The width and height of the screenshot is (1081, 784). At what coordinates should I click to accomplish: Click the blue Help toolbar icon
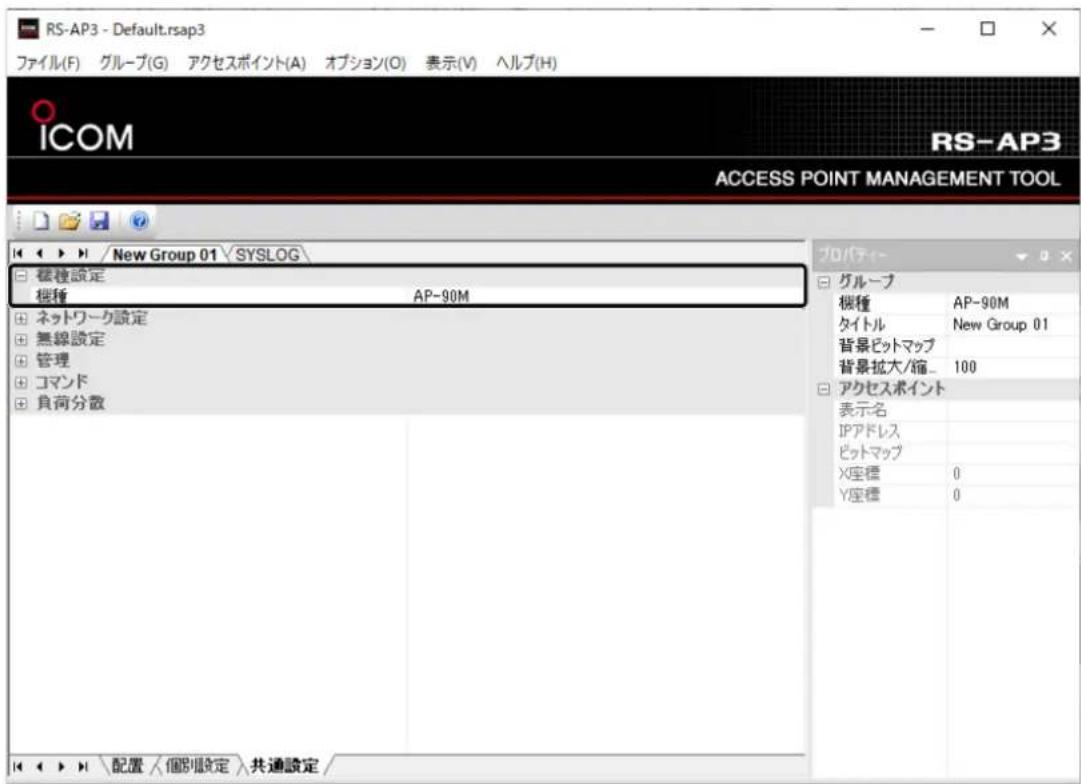point(139,221)
